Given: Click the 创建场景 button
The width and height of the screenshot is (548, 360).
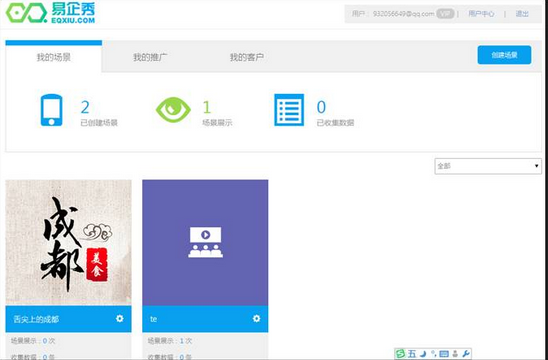Looking at the screenshot, I should 504,55.
